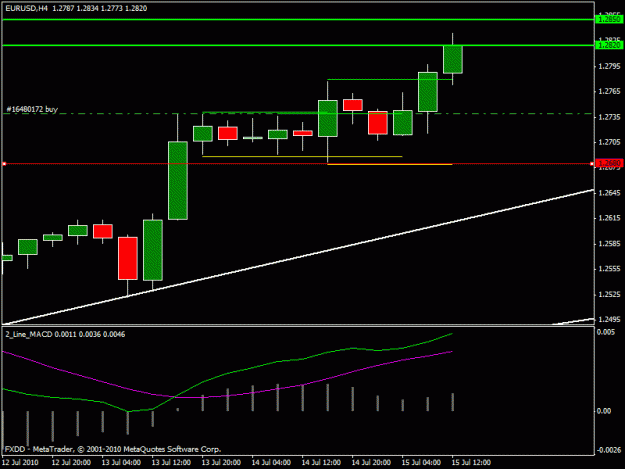
Task: Click the 1.2735 price axis value
Action: 609,117
